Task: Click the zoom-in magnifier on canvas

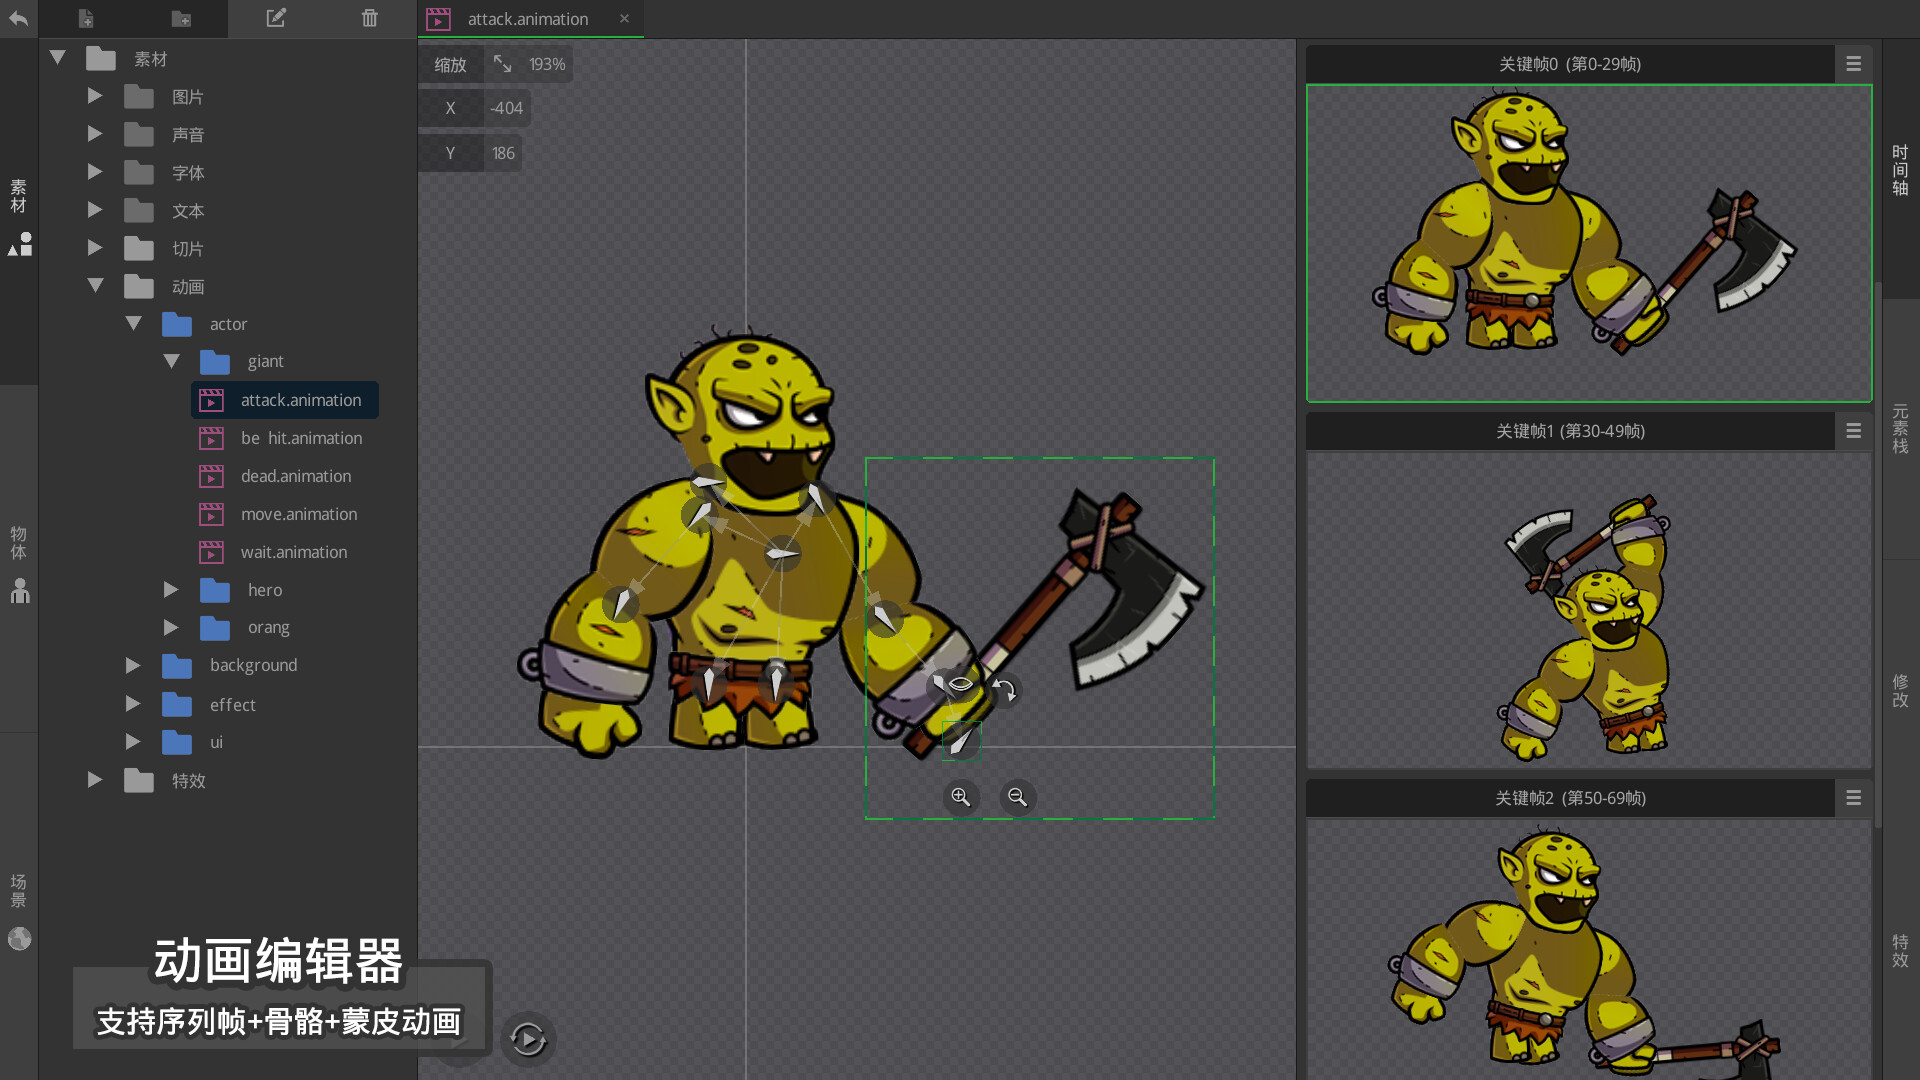Action: coord(960,797)
